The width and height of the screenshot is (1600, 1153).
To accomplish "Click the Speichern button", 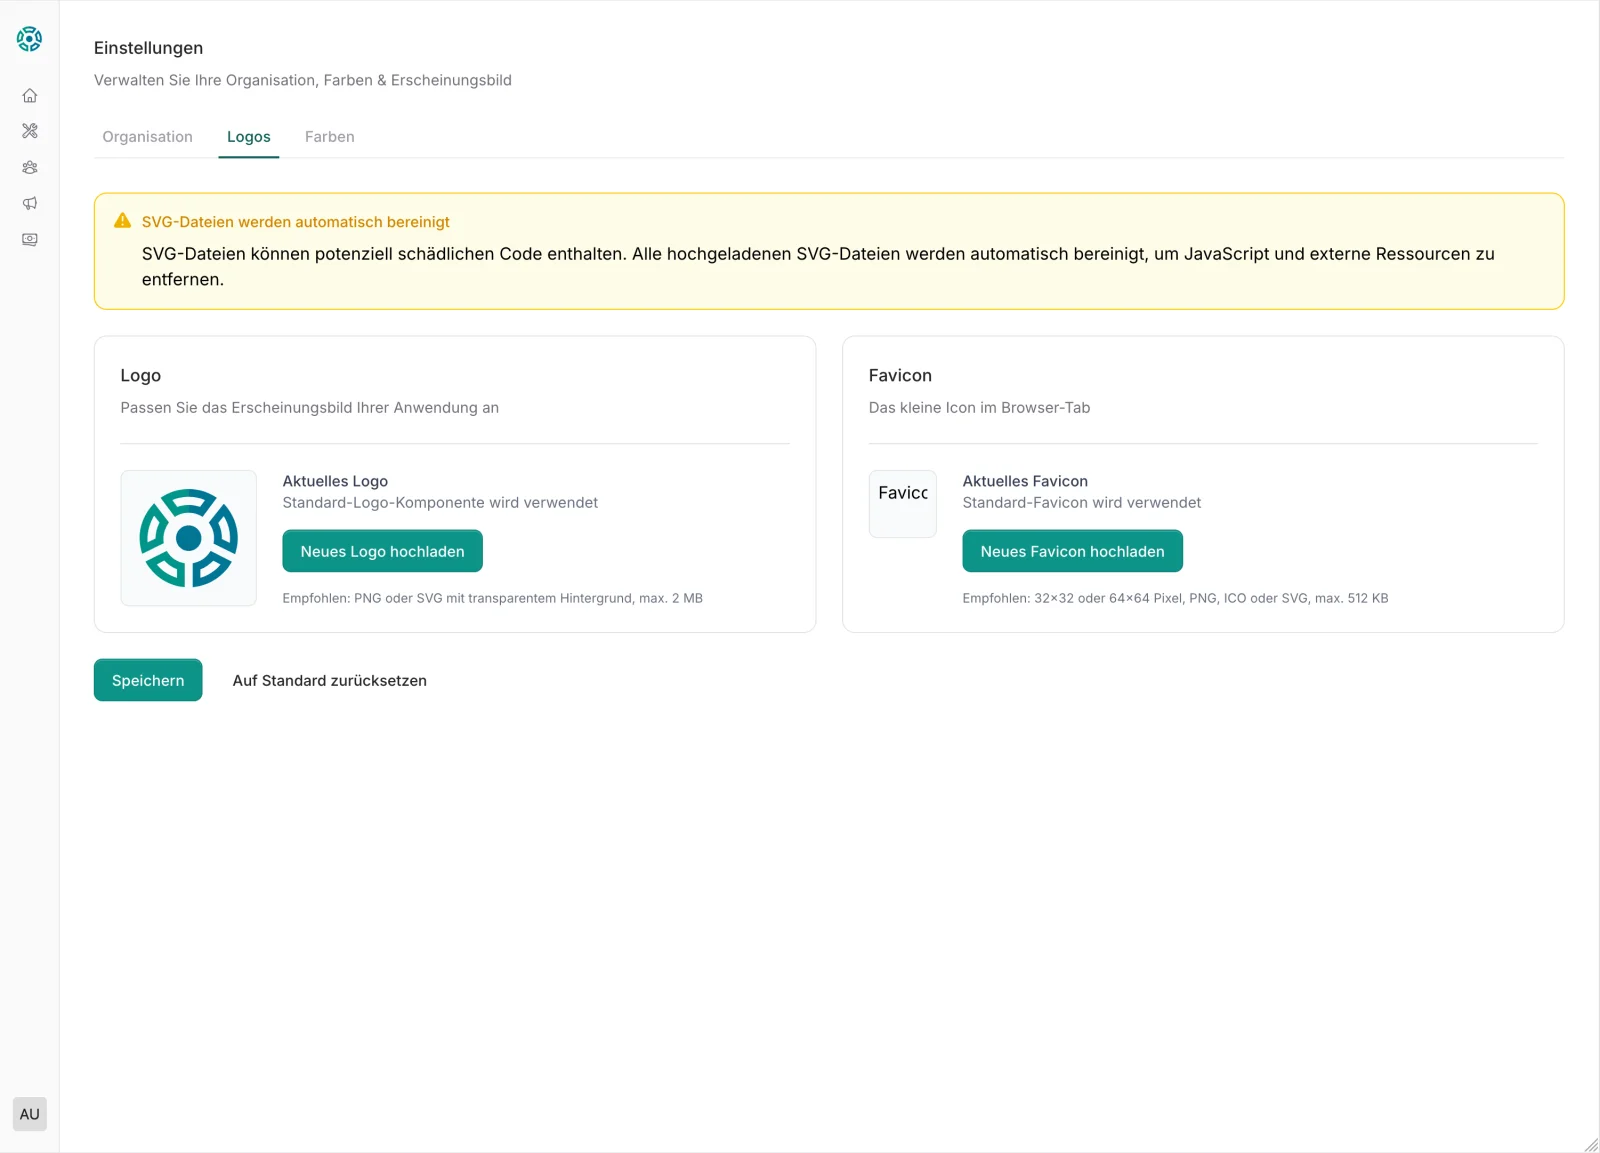I will [148, 680].
